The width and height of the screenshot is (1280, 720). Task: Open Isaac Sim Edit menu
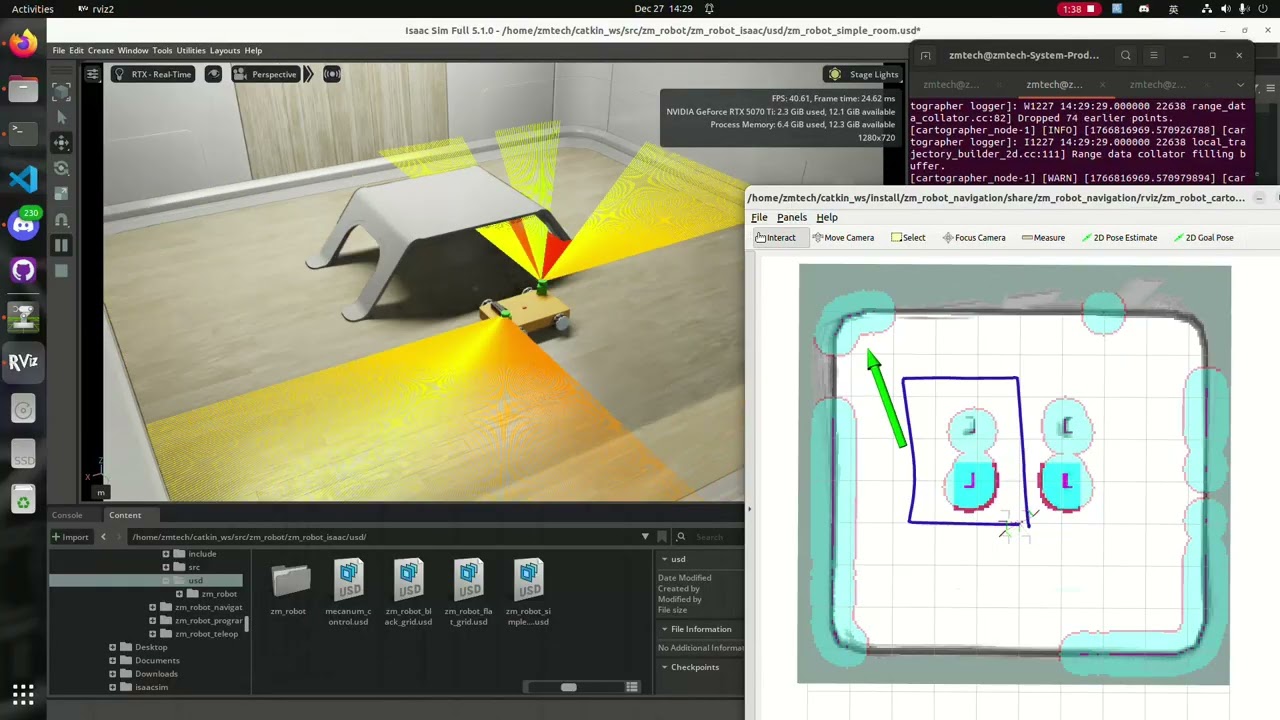point(76,50)
